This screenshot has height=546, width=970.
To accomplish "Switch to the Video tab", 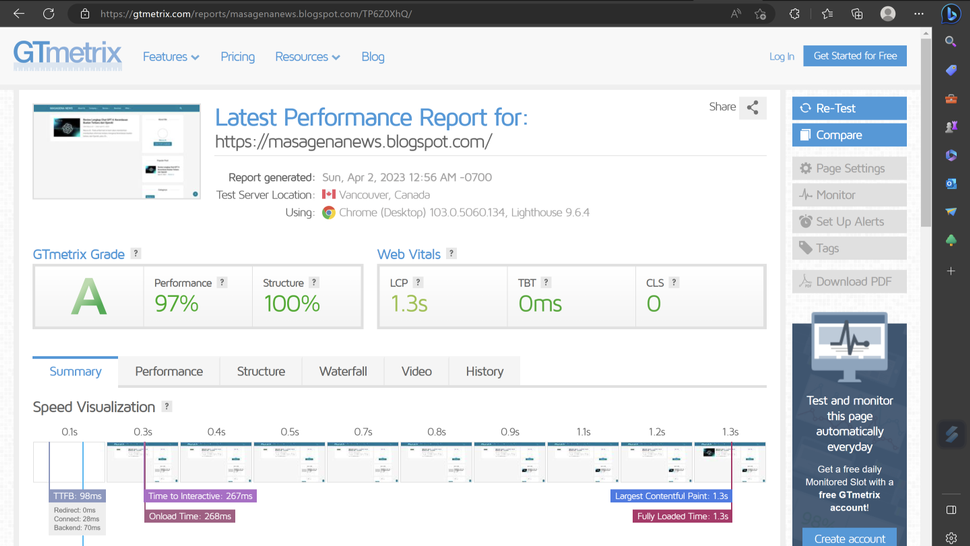I will point(416,371).
